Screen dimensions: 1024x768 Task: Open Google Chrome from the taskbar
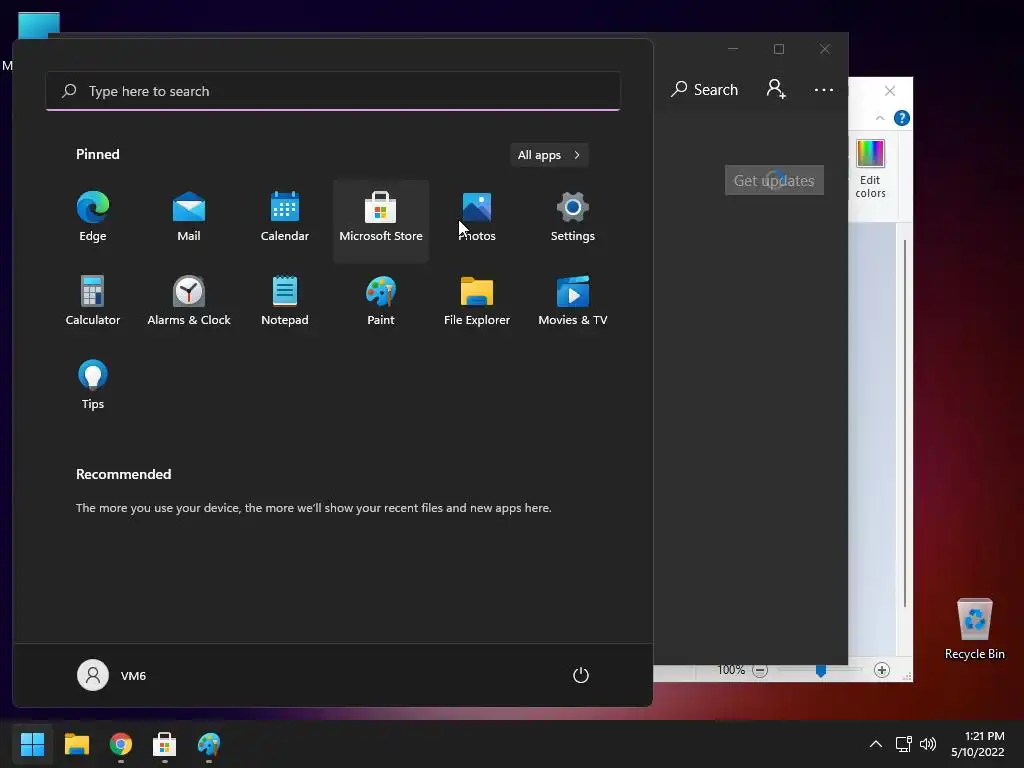(x=121, y=744)
